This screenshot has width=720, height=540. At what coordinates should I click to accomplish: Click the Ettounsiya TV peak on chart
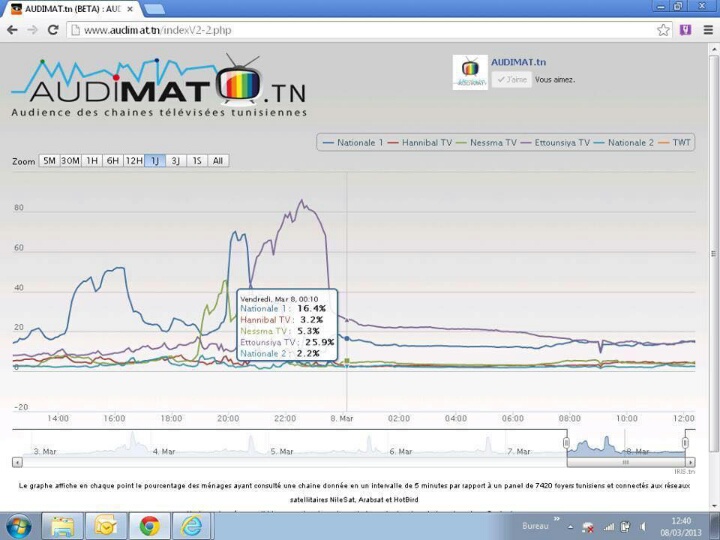point(301,200)
